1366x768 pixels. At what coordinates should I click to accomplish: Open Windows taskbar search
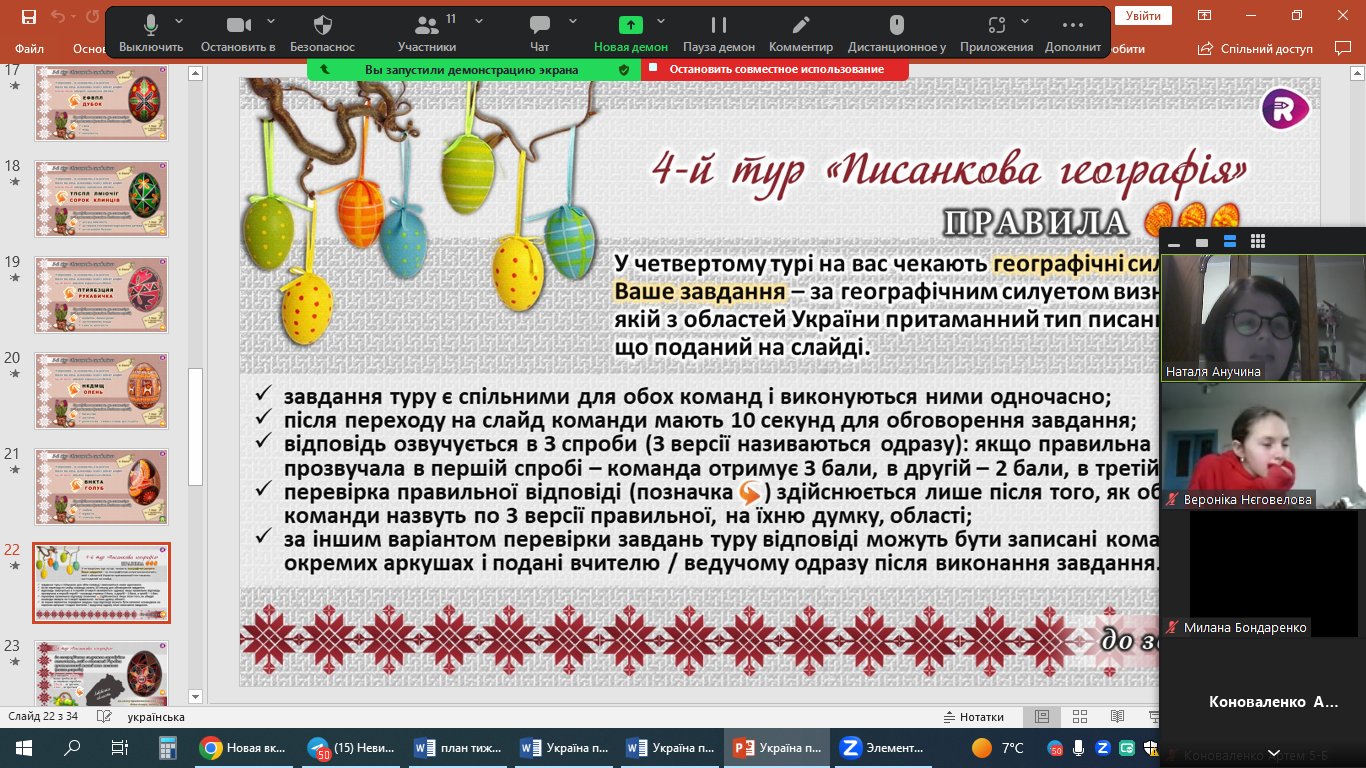pos(72,747)
